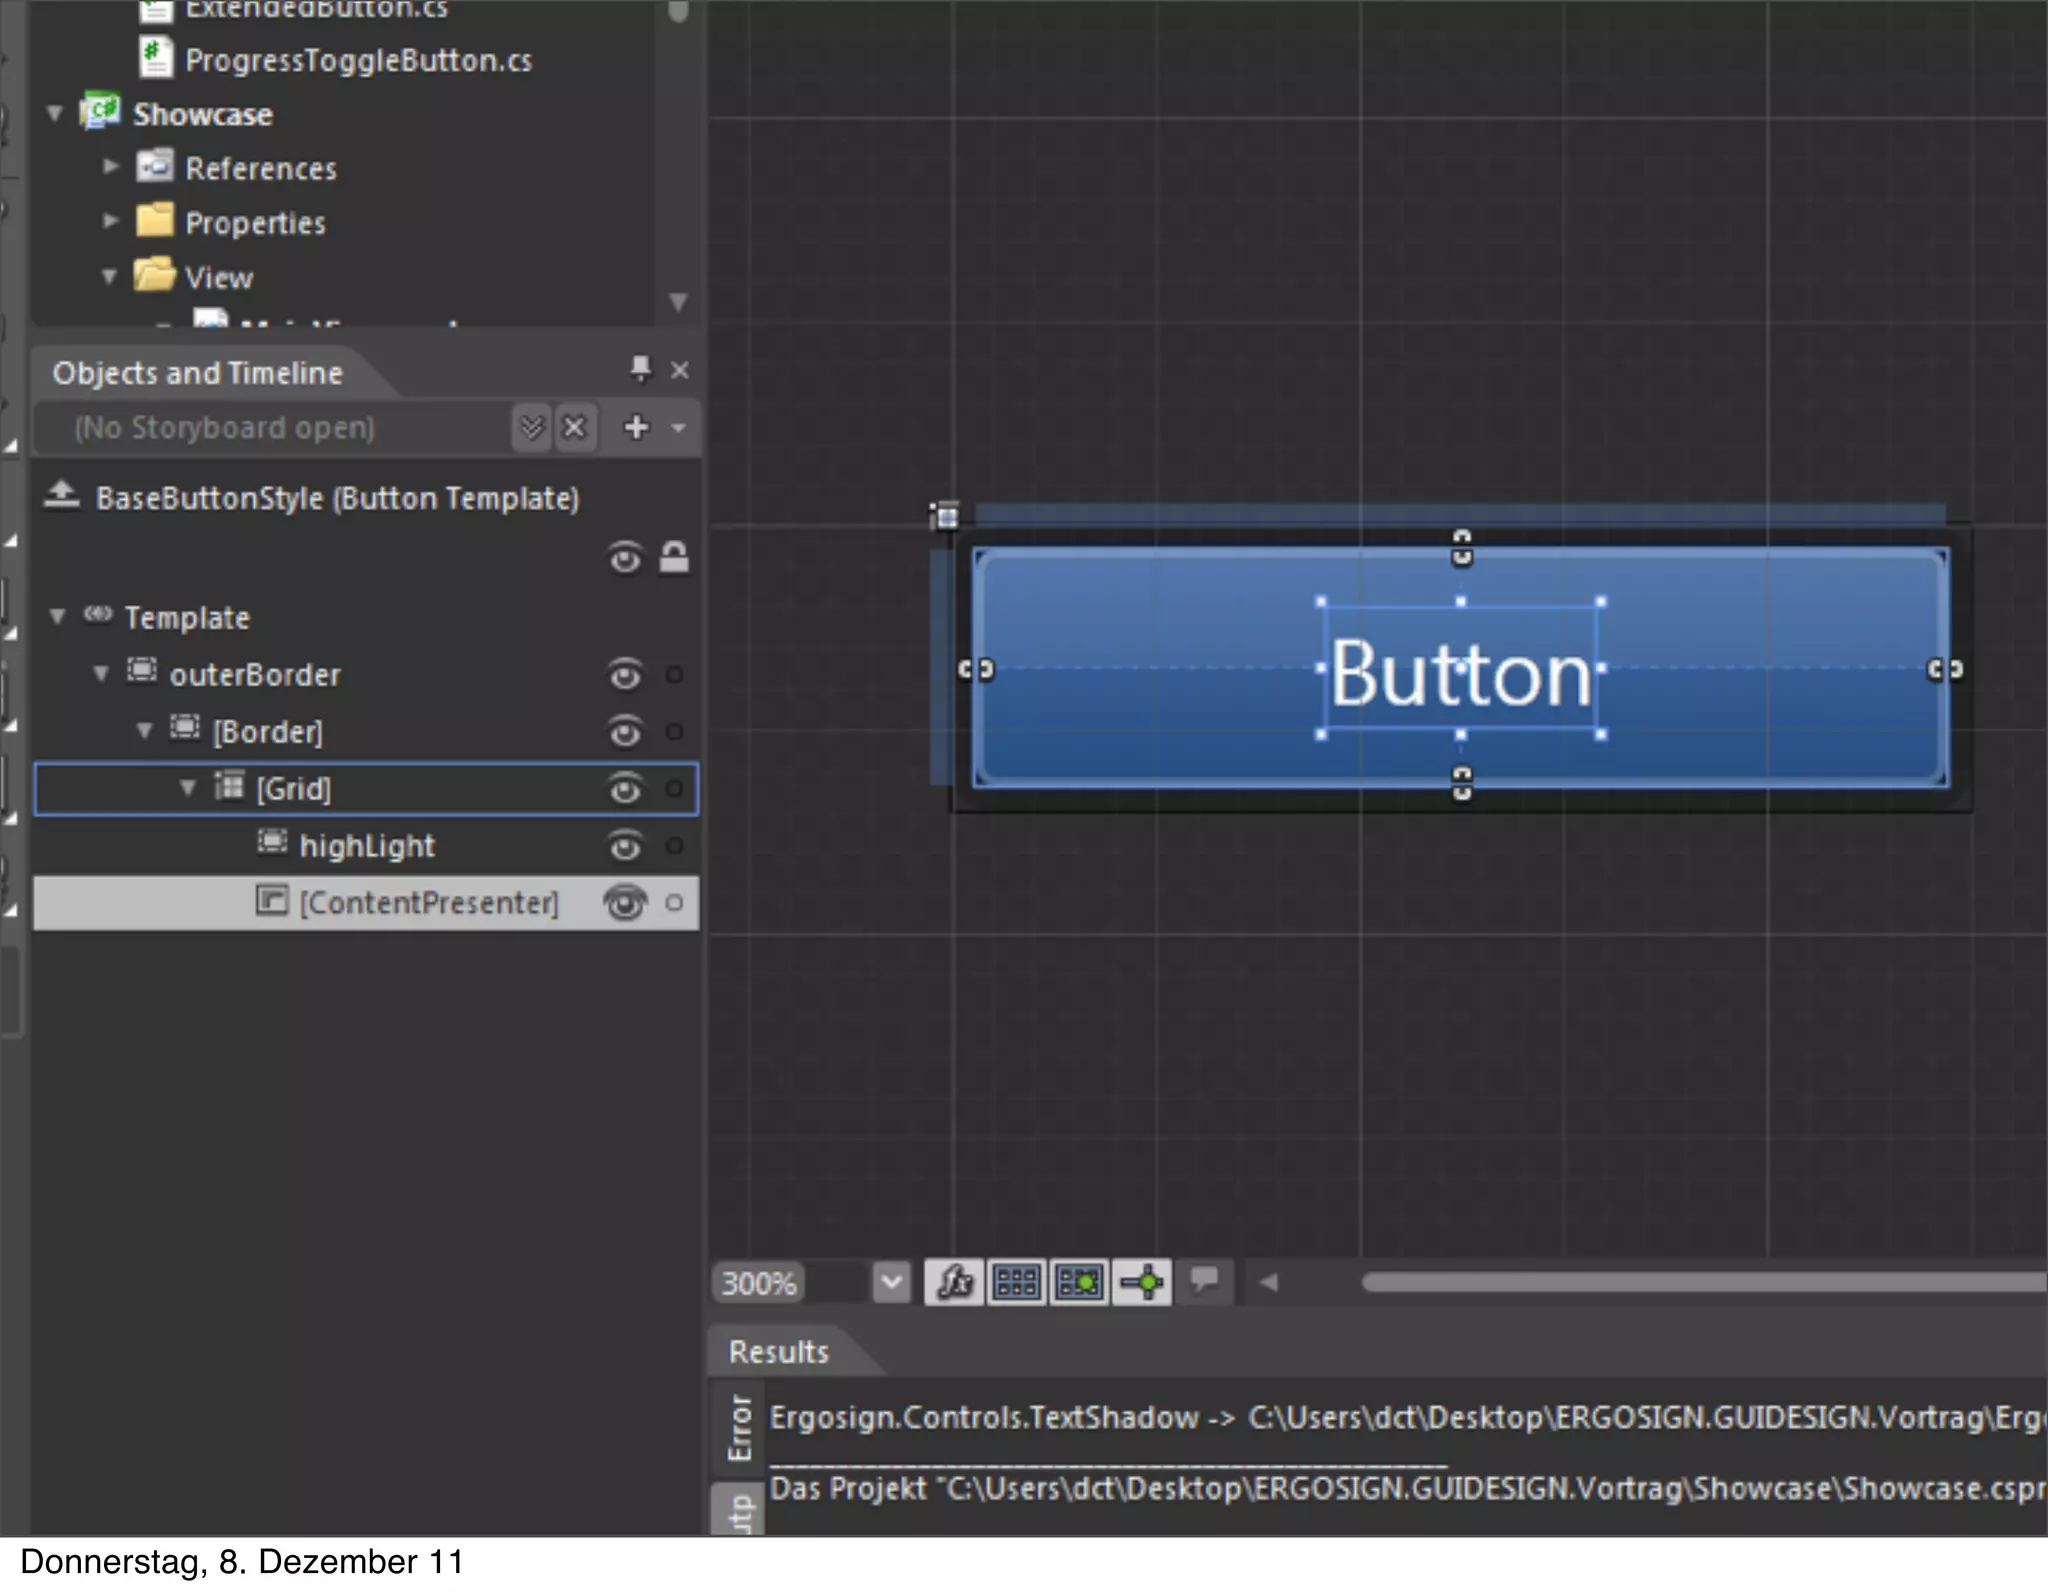
Task: Switch to the Results tab
Action: point(779,1352)
